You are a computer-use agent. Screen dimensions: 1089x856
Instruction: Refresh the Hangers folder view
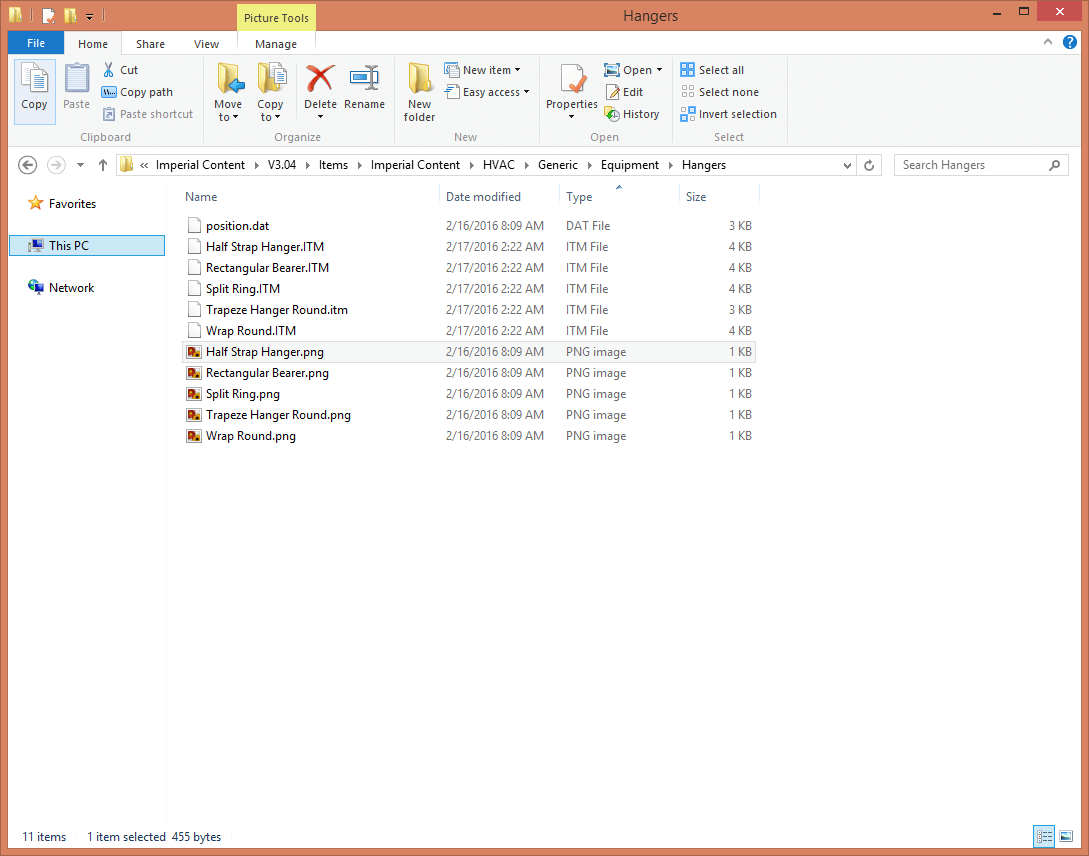870,165
